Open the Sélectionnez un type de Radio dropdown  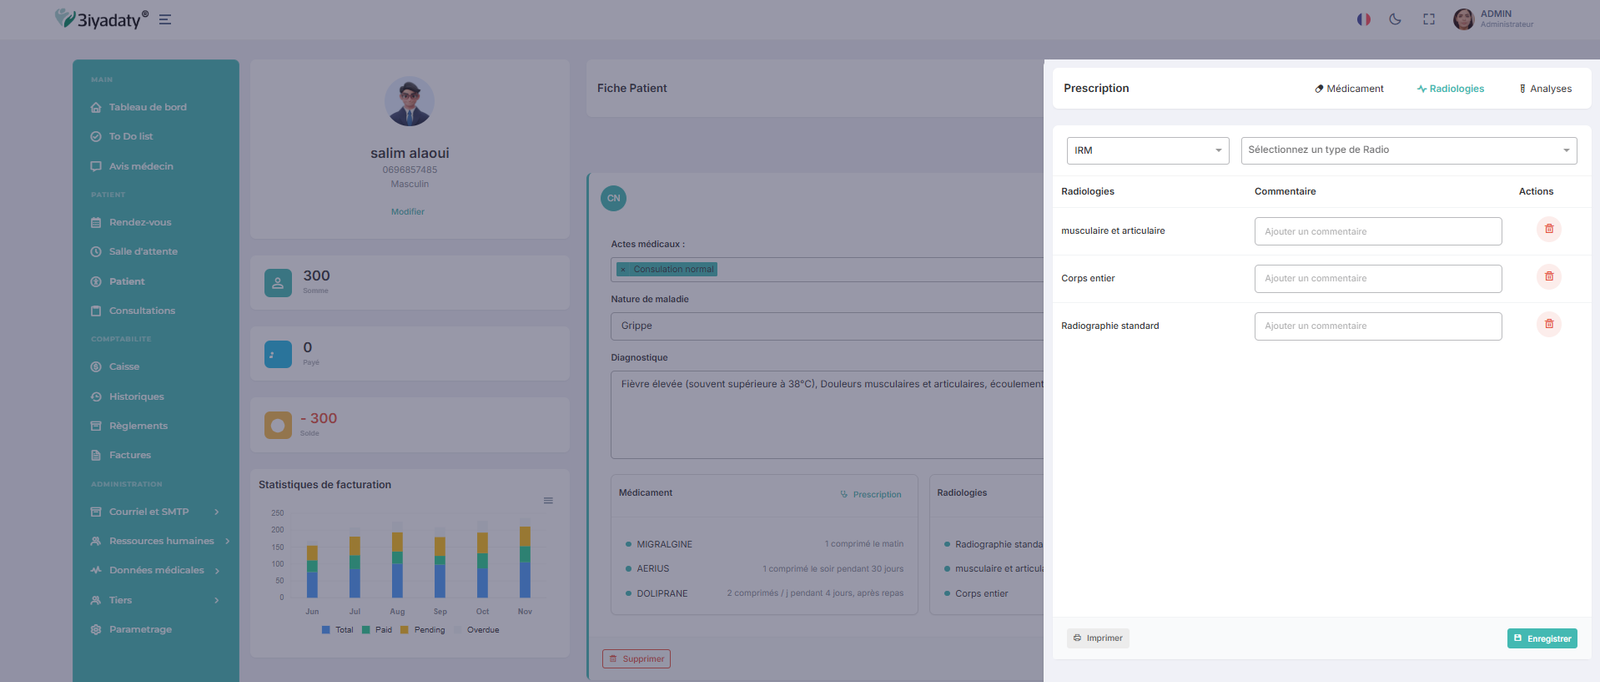[1408, 150]
